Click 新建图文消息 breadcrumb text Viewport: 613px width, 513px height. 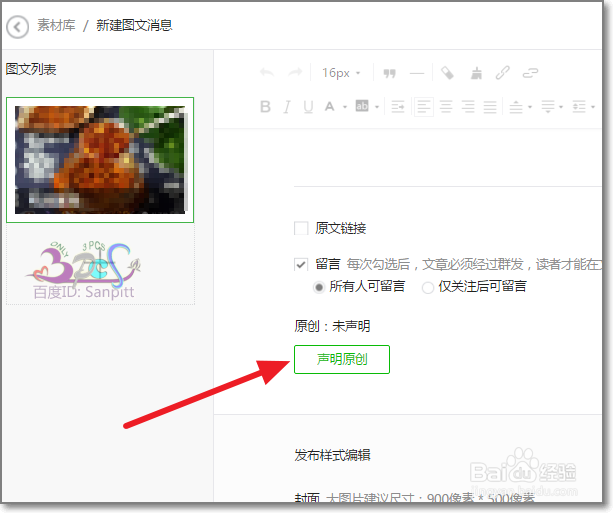pos(134,25)
